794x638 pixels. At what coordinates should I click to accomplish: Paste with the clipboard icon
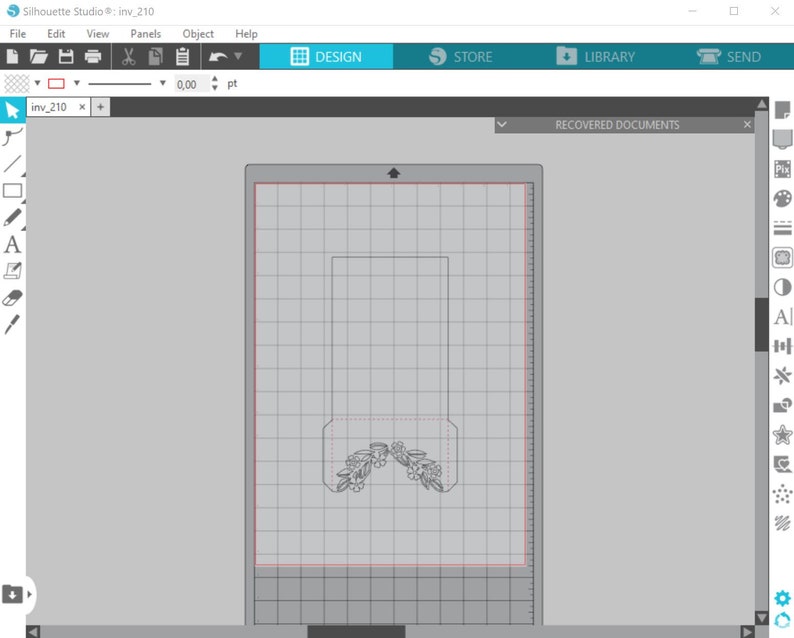click(x=182, y=56)
